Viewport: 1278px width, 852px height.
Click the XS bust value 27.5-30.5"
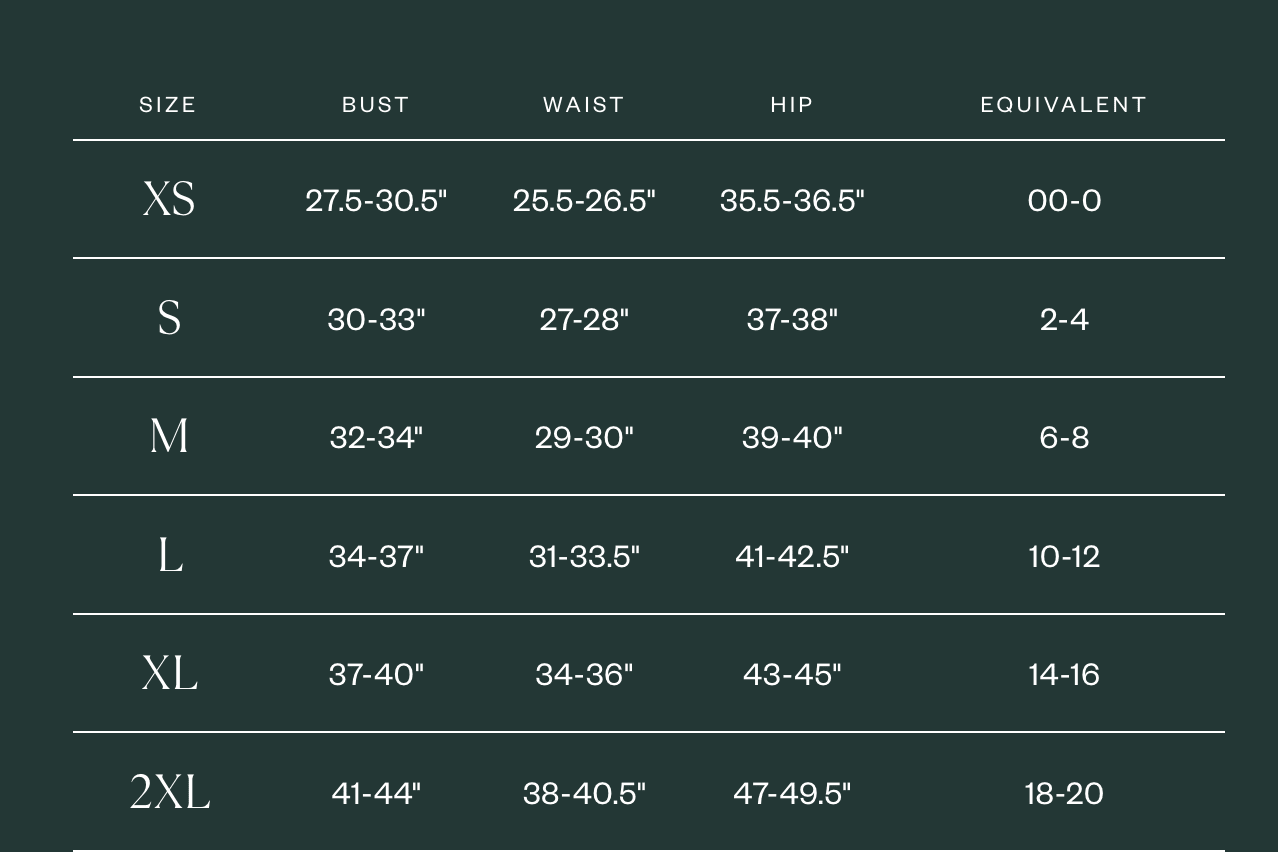pos(376,201)
